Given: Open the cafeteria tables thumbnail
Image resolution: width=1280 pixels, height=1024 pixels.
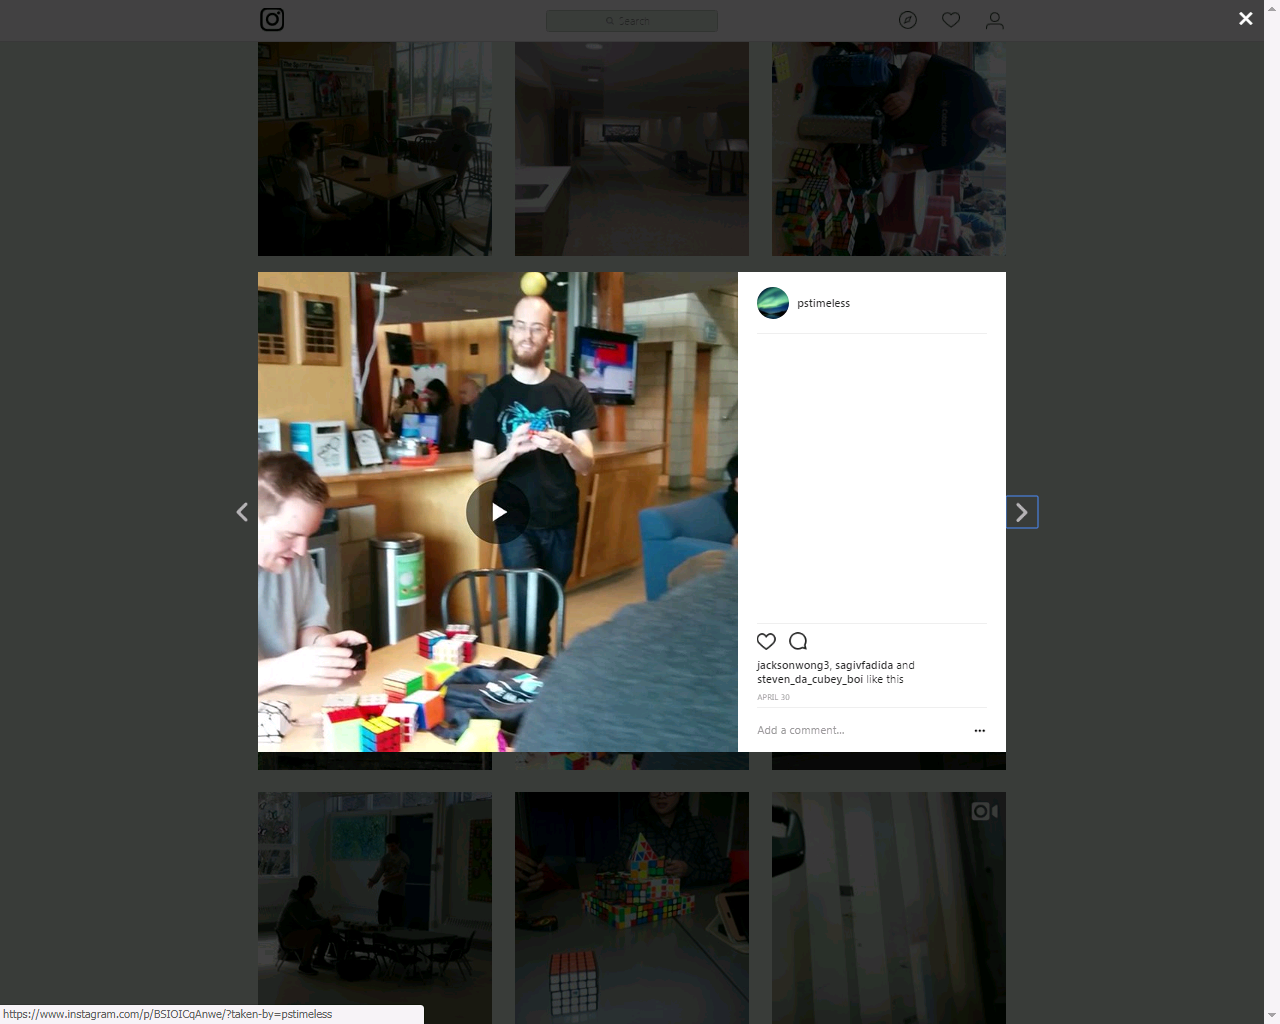Looking at the screenshot, I should [375, 149].
